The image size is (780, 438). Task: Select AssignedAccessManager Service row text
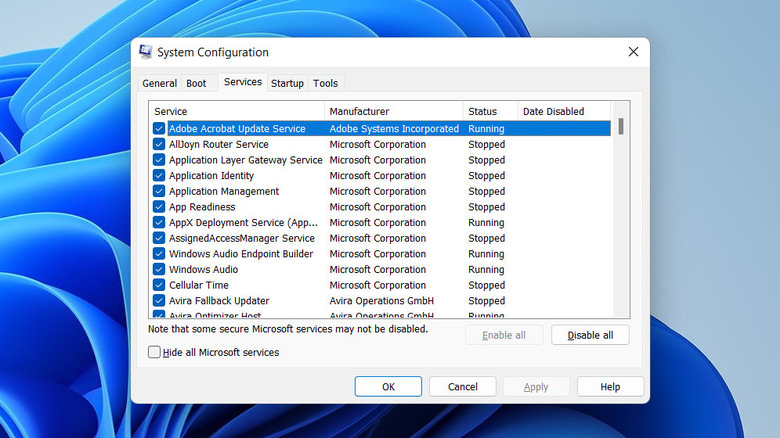coord(242,238)
